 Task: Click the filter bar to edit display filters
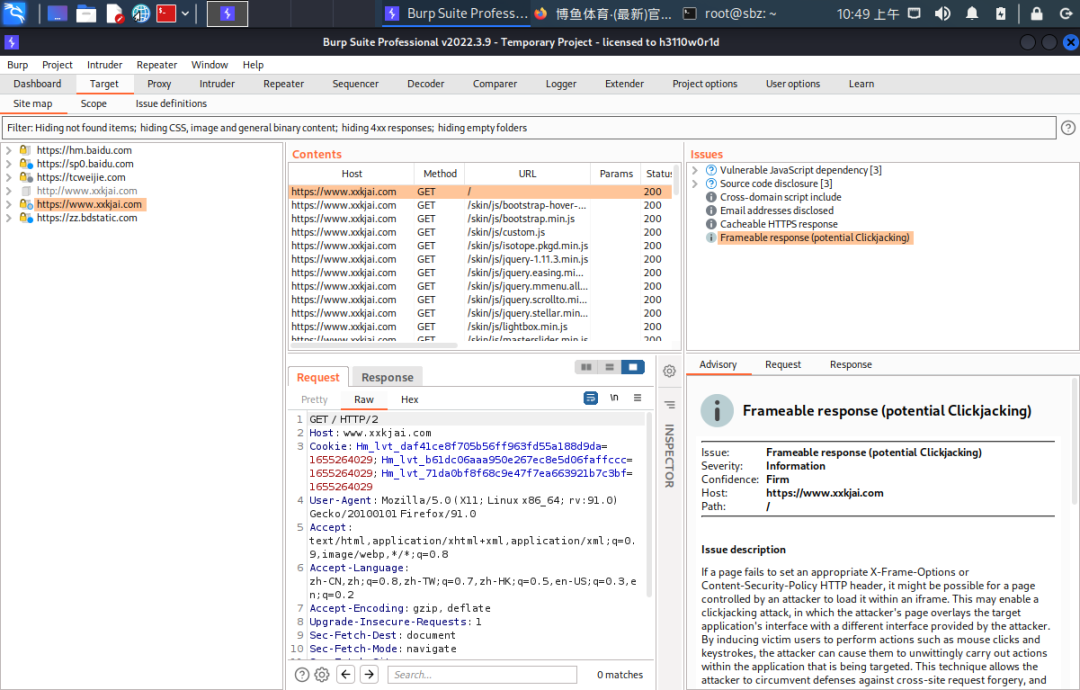(x=400, y=127)
